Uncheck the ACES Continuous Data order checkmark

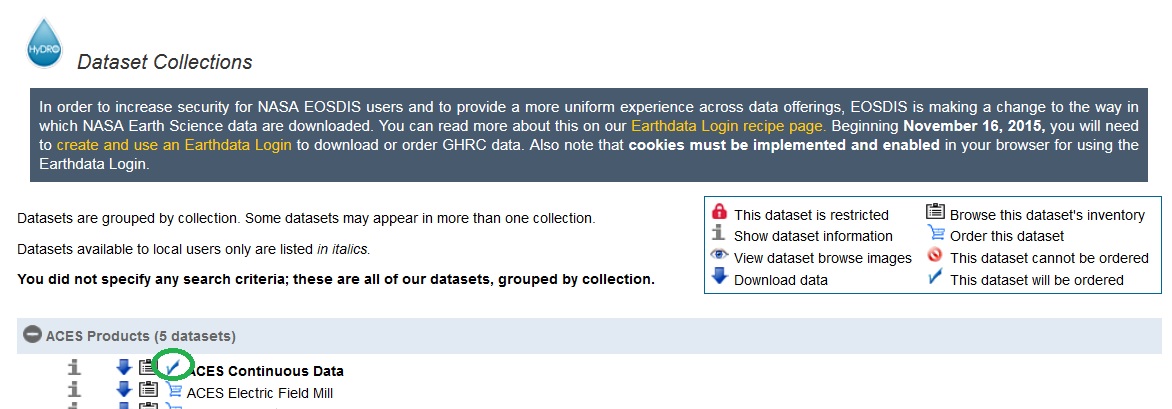173,366
